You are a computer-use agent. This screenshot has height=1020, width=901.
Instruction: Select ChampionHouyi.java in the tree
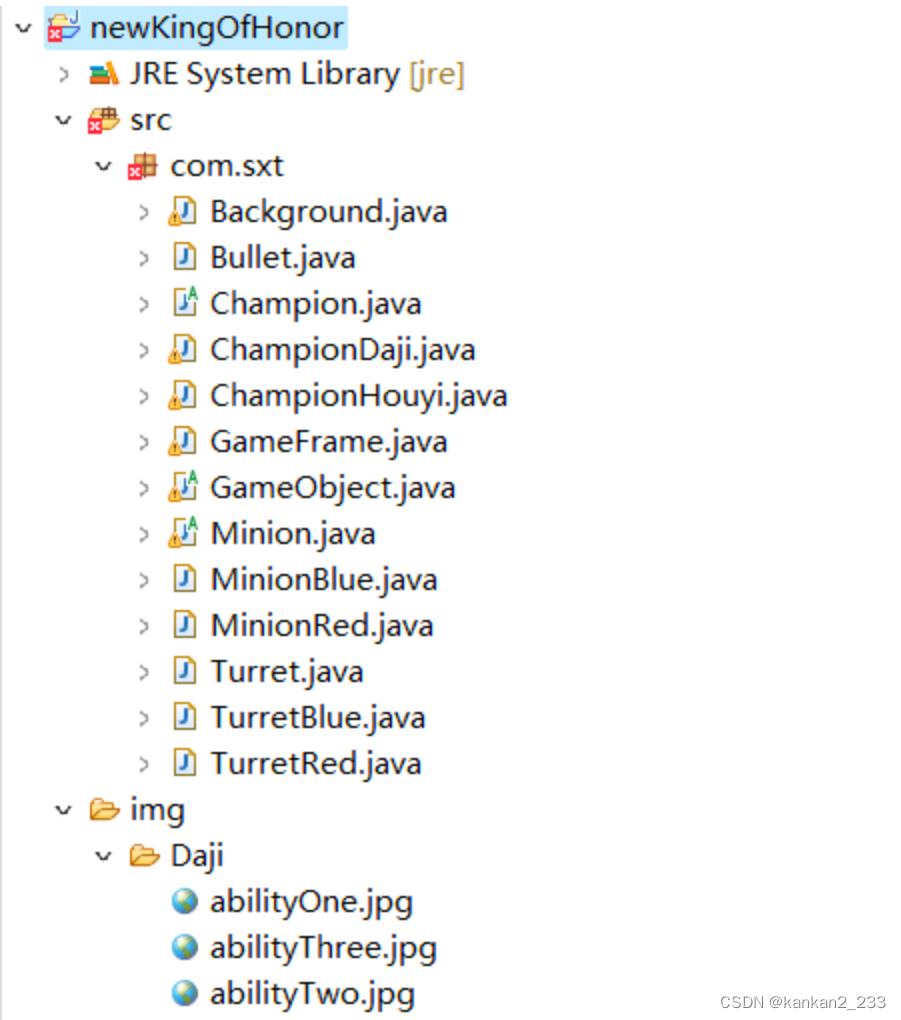point(358,397)
